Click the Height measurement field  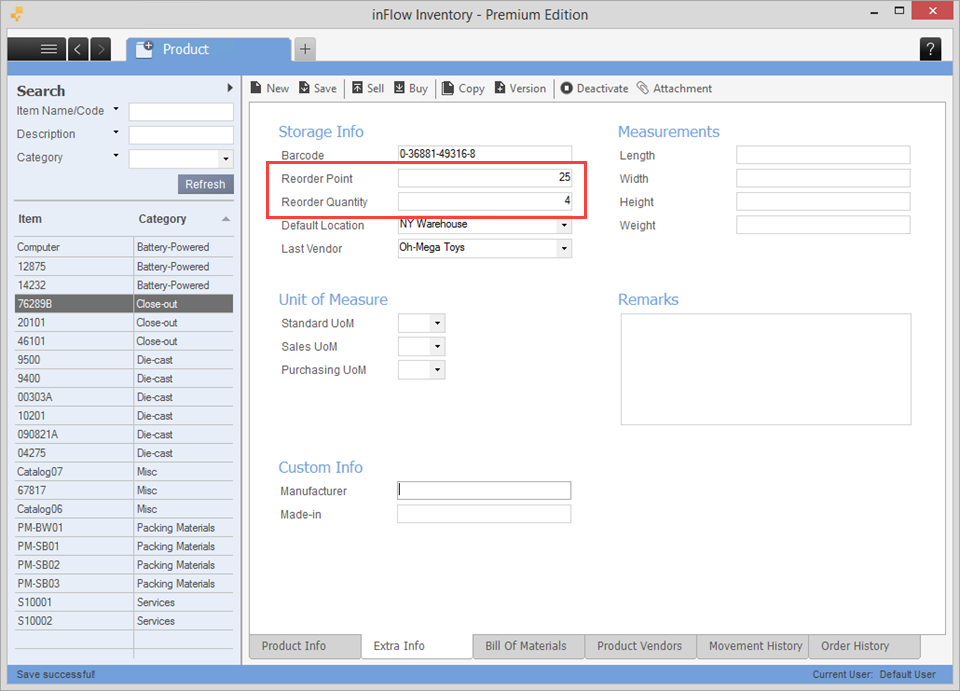coord(823,201)
